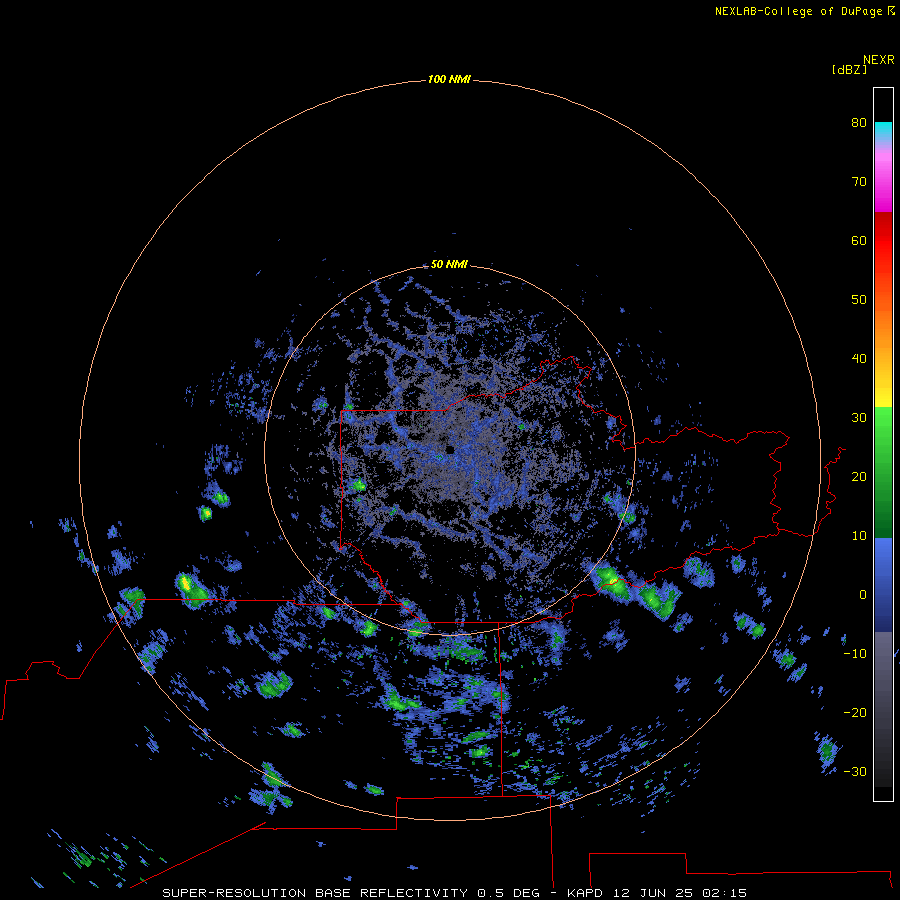The image size is (900, 900).
Task: Pick the cyan band of the color scale
Action: [883, 130]
